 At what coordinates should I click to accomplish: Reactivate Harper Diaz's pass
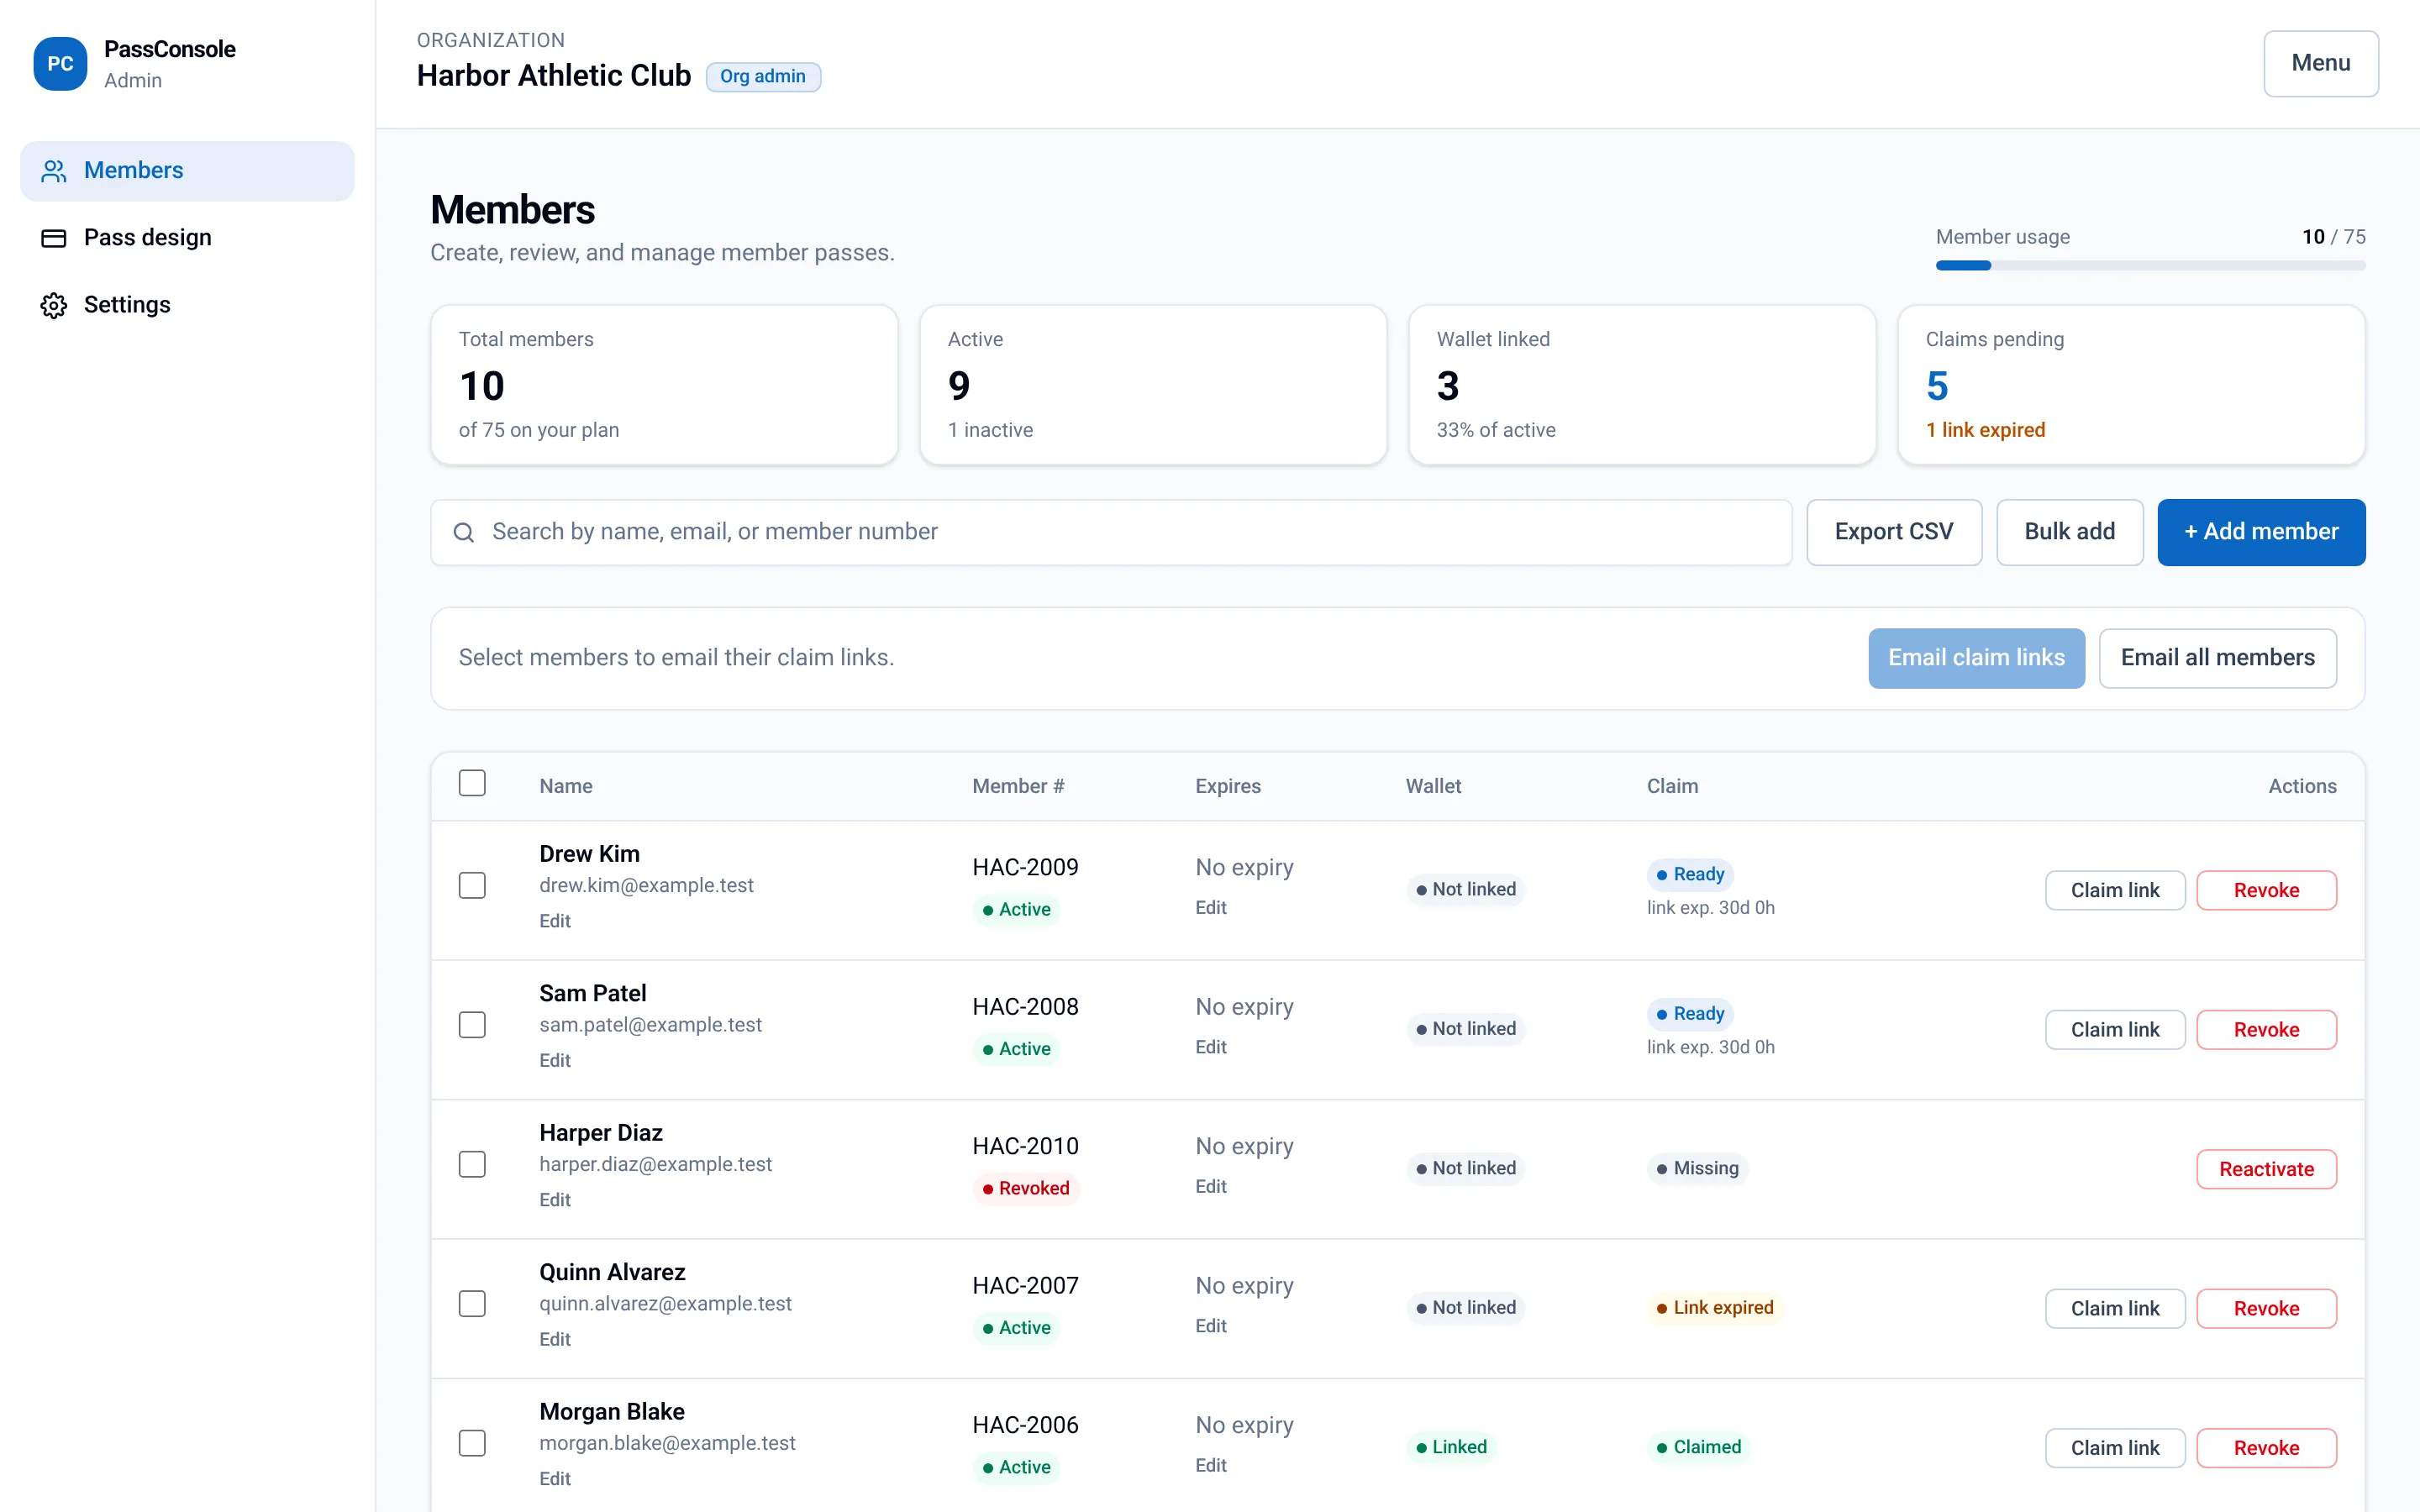(2266, 1169)
